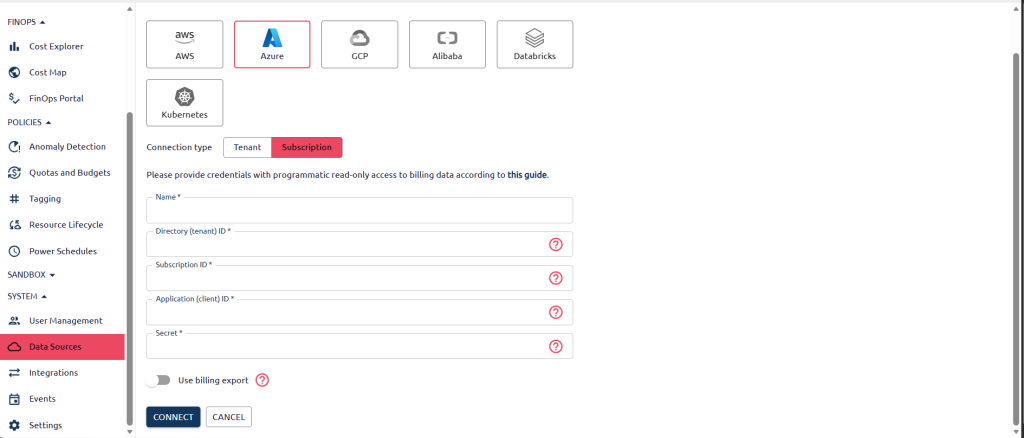1024x438 pixels.
Task: Click the Quotas and Budgets icon
Action: point(14,173)
